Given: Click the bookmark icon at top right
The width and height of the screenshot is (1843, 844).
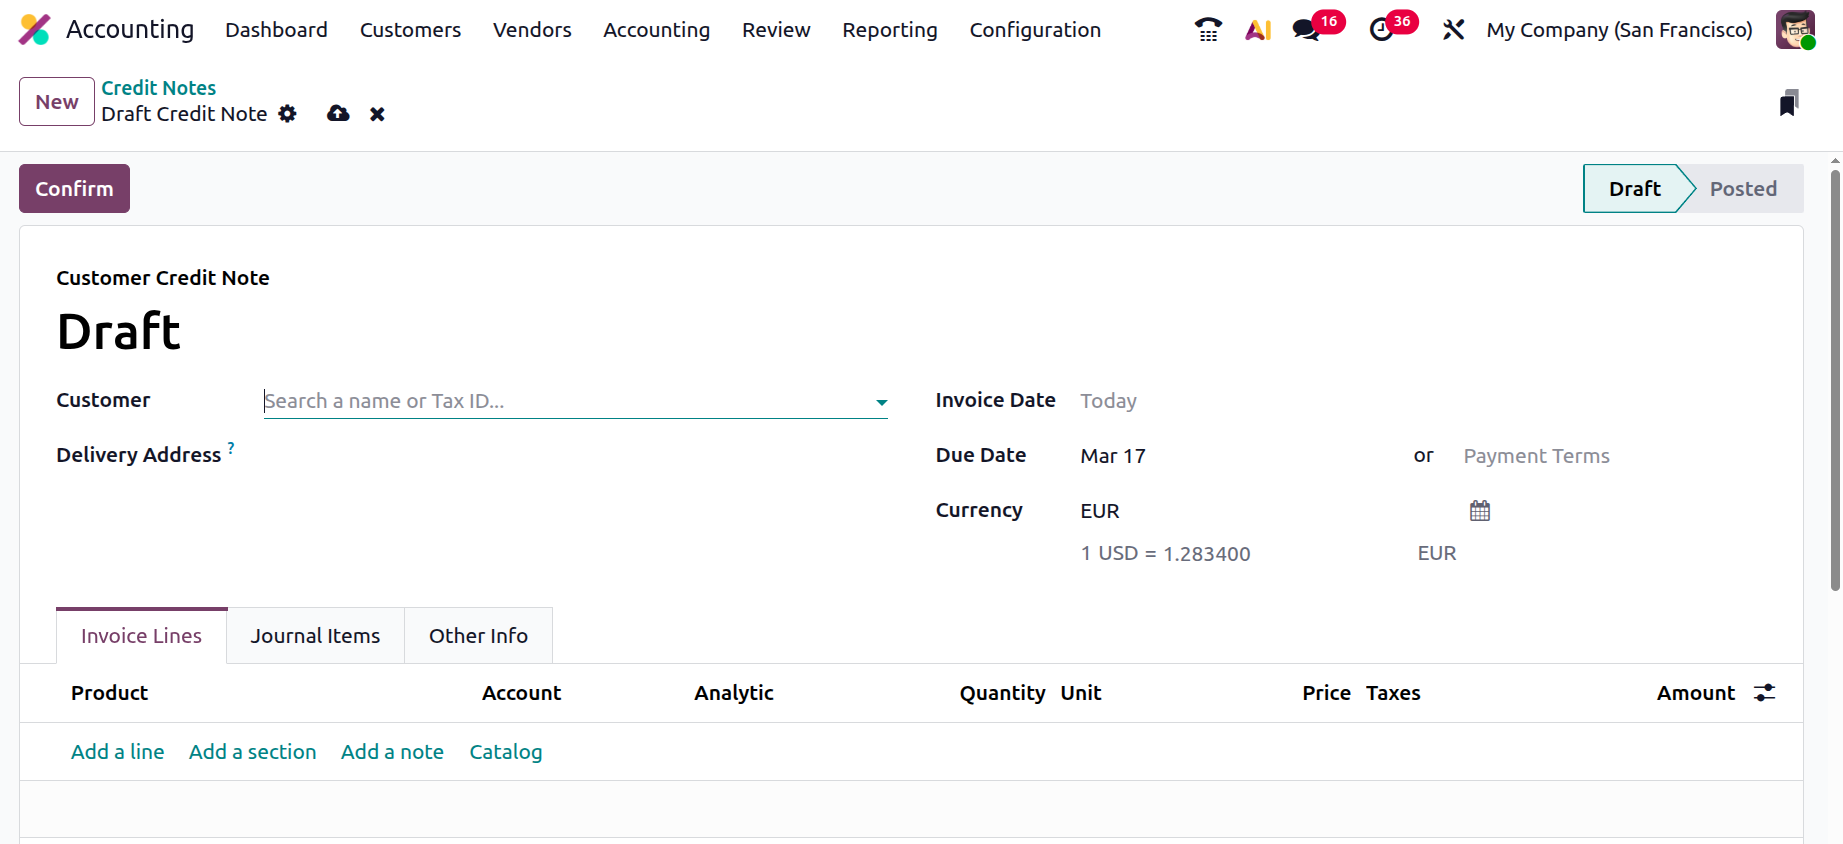Looking at the screenshot, I should (x=1789, y=102).
